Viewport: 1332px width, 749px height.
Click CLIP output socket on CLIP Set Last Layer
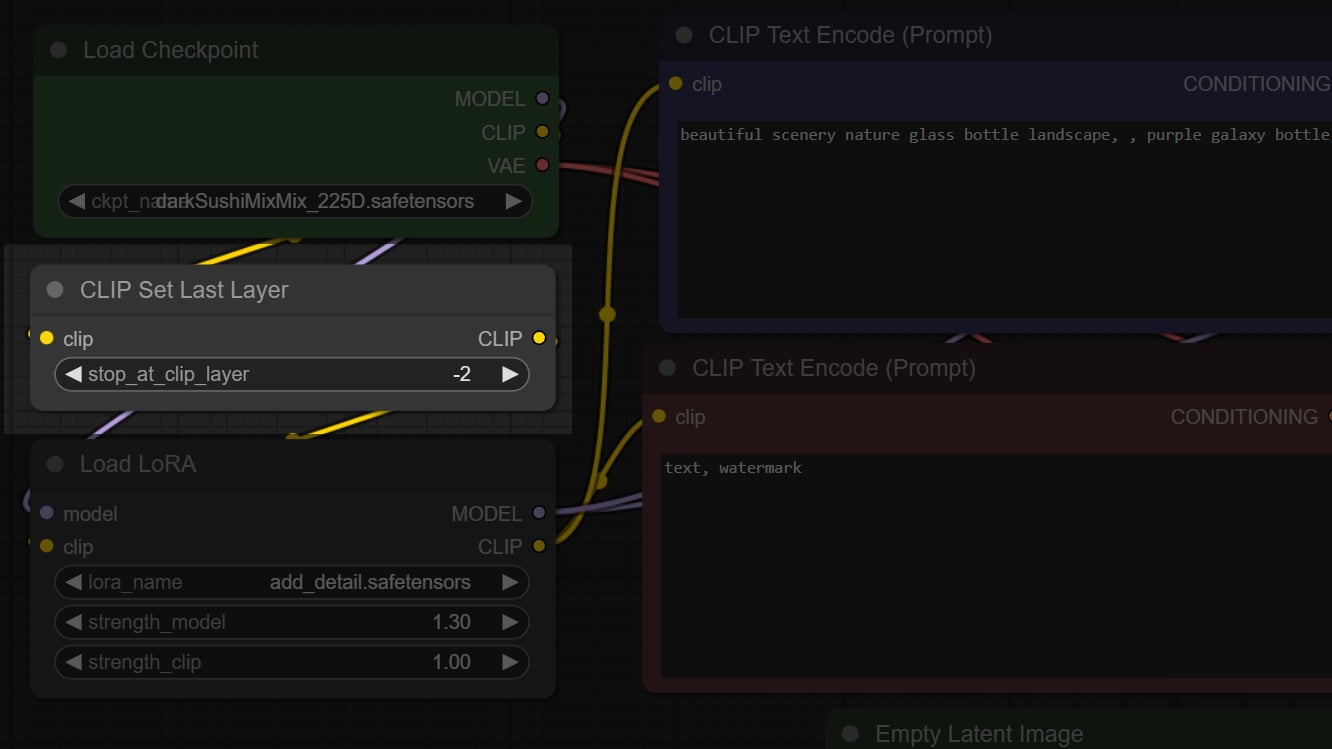click(539, 338)
